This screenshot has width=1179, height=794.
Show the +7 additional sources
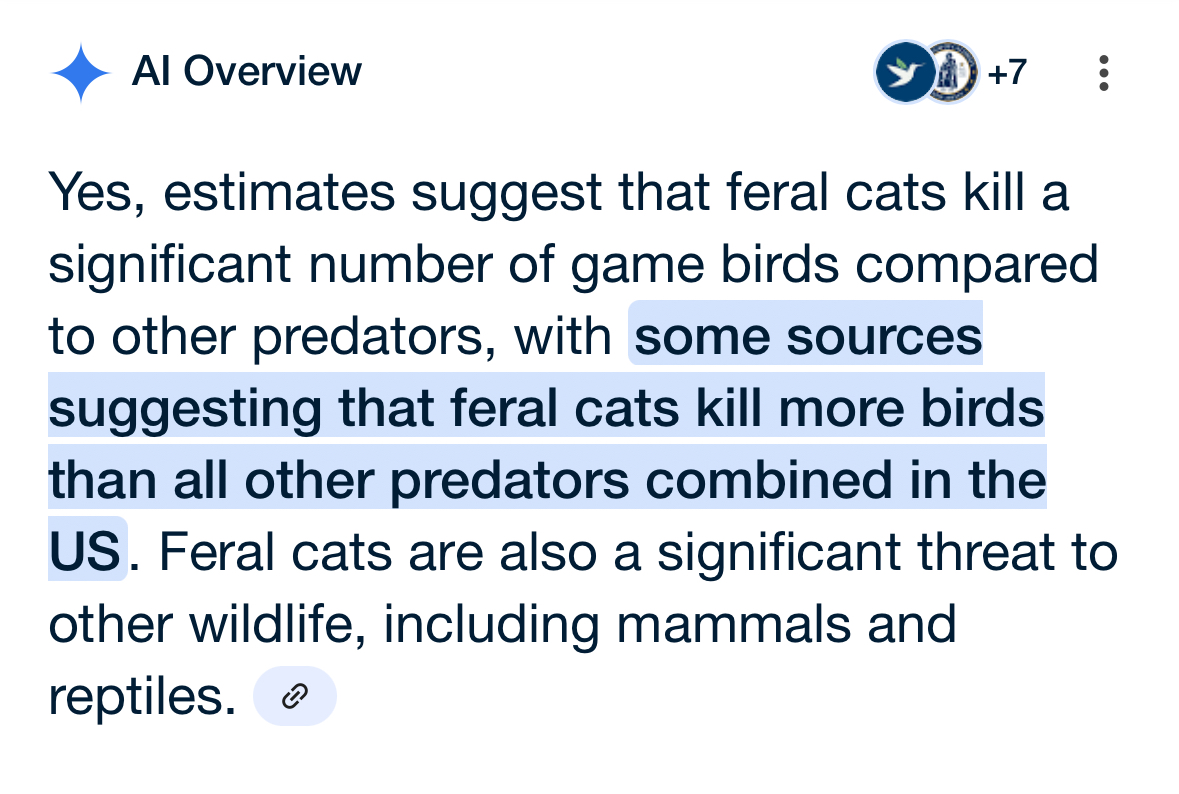(1007, 72)
